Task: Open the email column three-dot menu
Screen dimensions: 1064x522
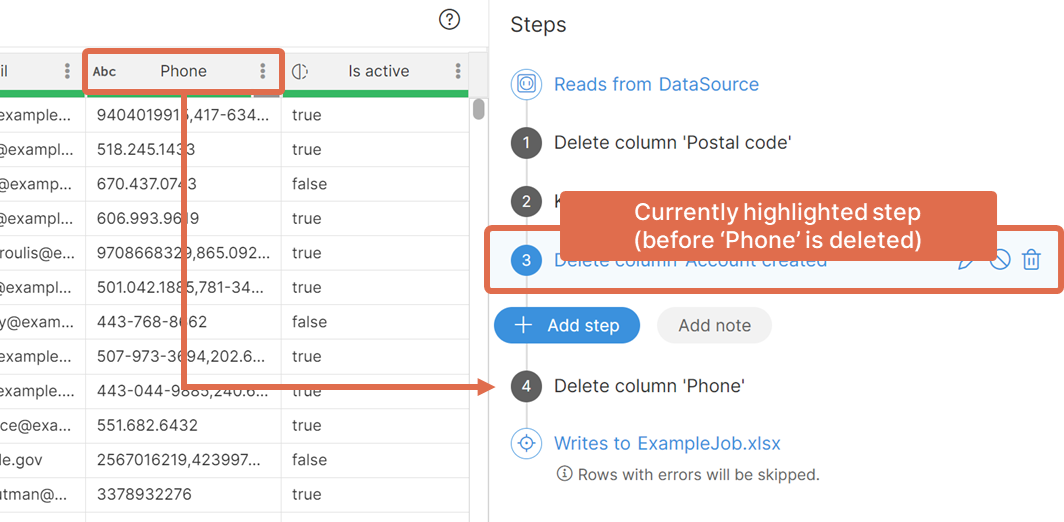Action: (67, 71)
